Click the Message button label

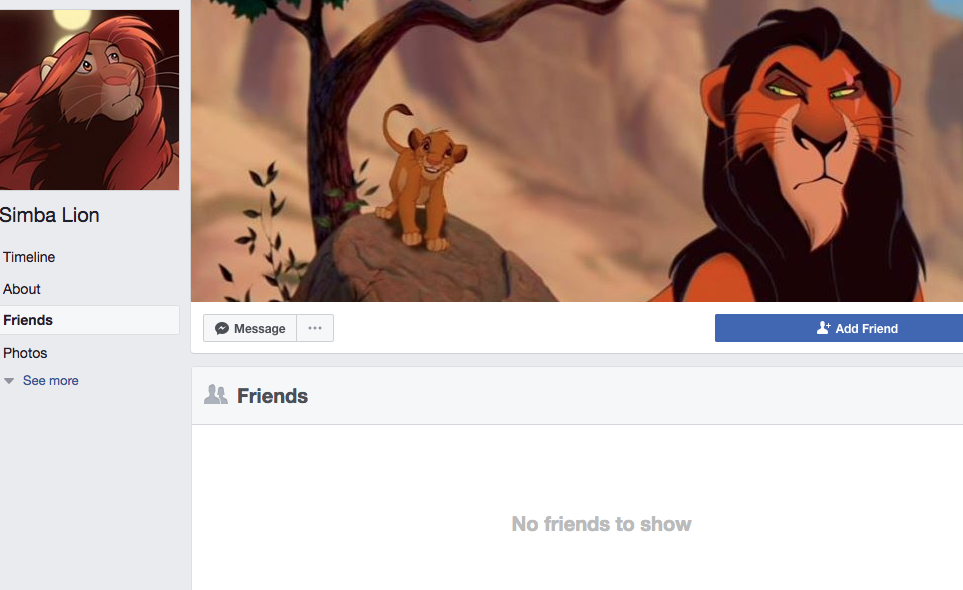click(259, 328)
